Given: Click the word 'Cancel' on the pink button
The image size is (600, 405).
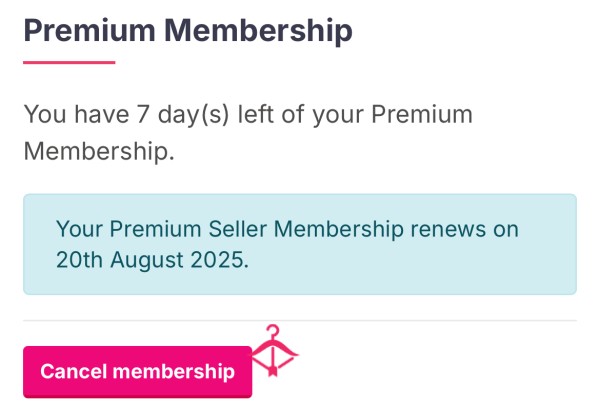Looking at the screenshot, I should (73, 372).
